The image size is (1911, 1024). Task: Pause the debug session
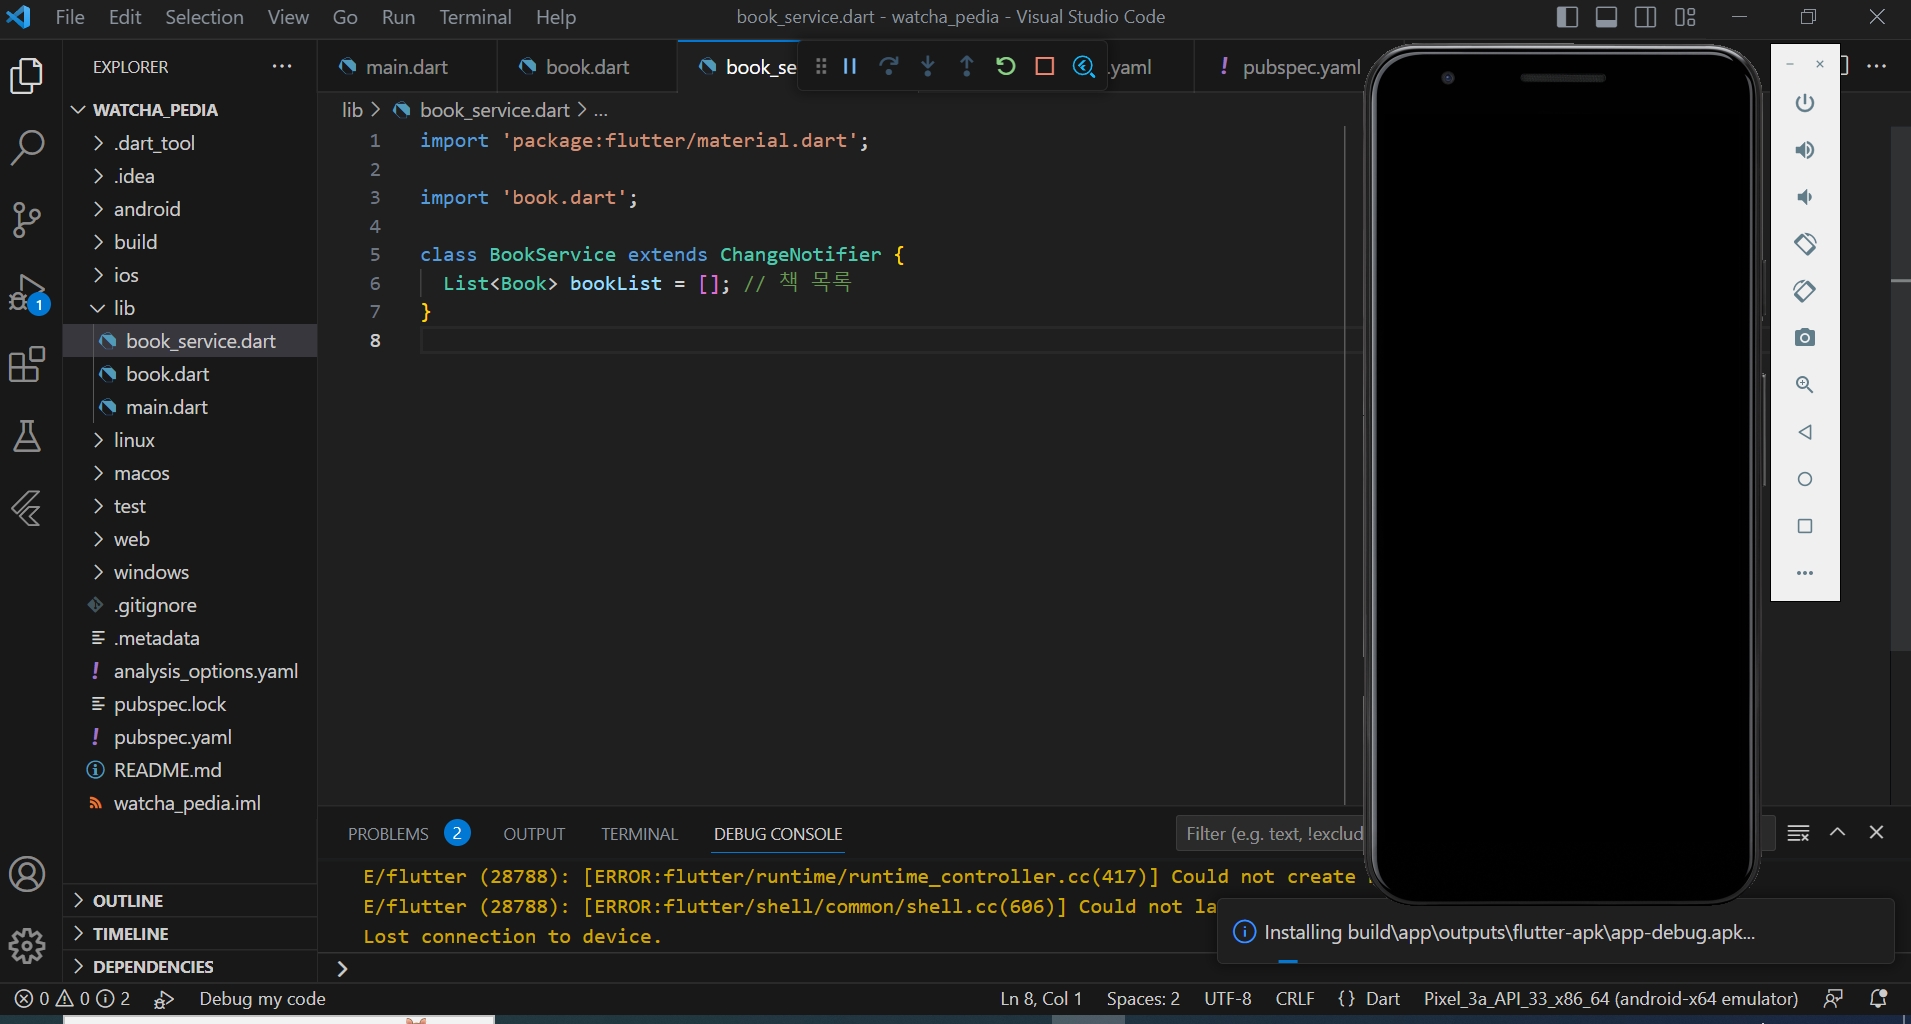850,66
